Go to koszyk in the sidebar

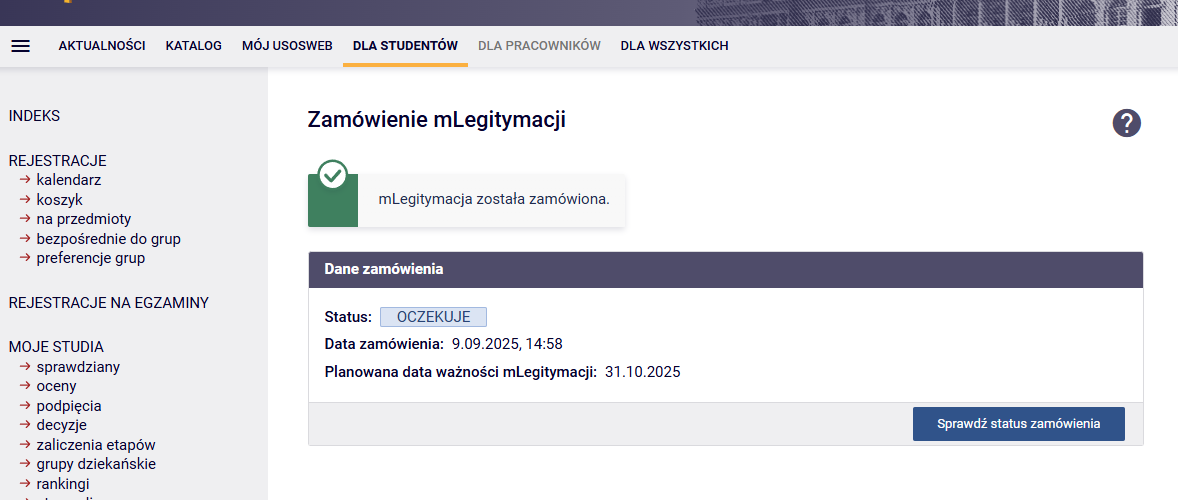[x=59, y=200]
